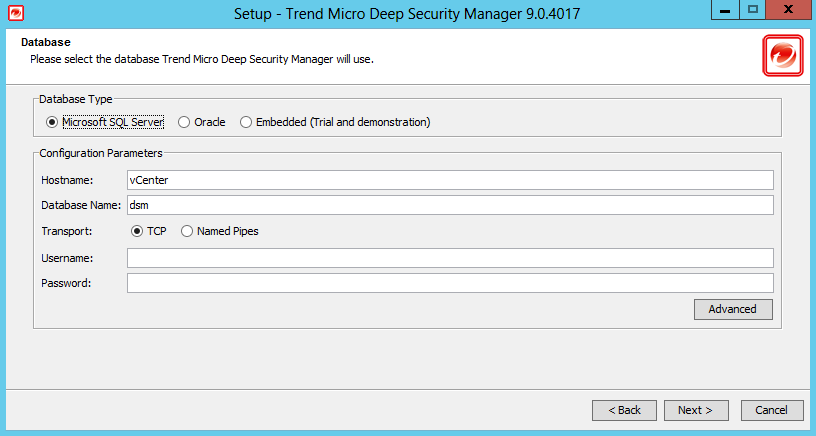Minimize the Setup window
This screenshot has height=436, width=816.
pyautogui.click(x=727, y=10)
